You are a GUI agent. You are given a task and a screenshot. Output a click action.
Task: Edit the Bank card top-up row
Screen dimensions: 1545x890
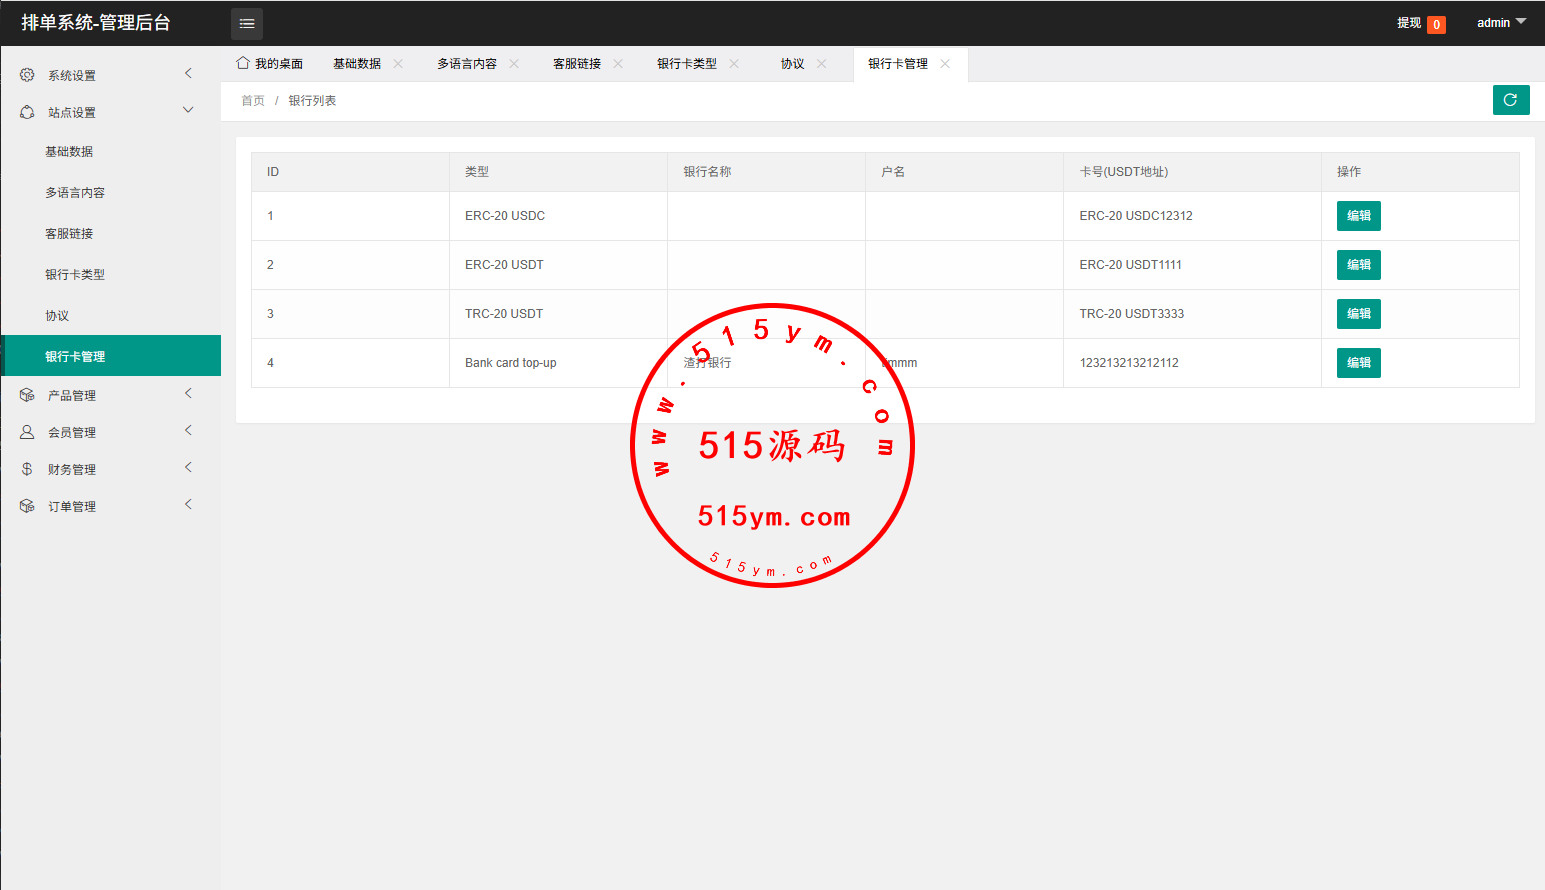pyautogui.click(x=1358, y=363)
